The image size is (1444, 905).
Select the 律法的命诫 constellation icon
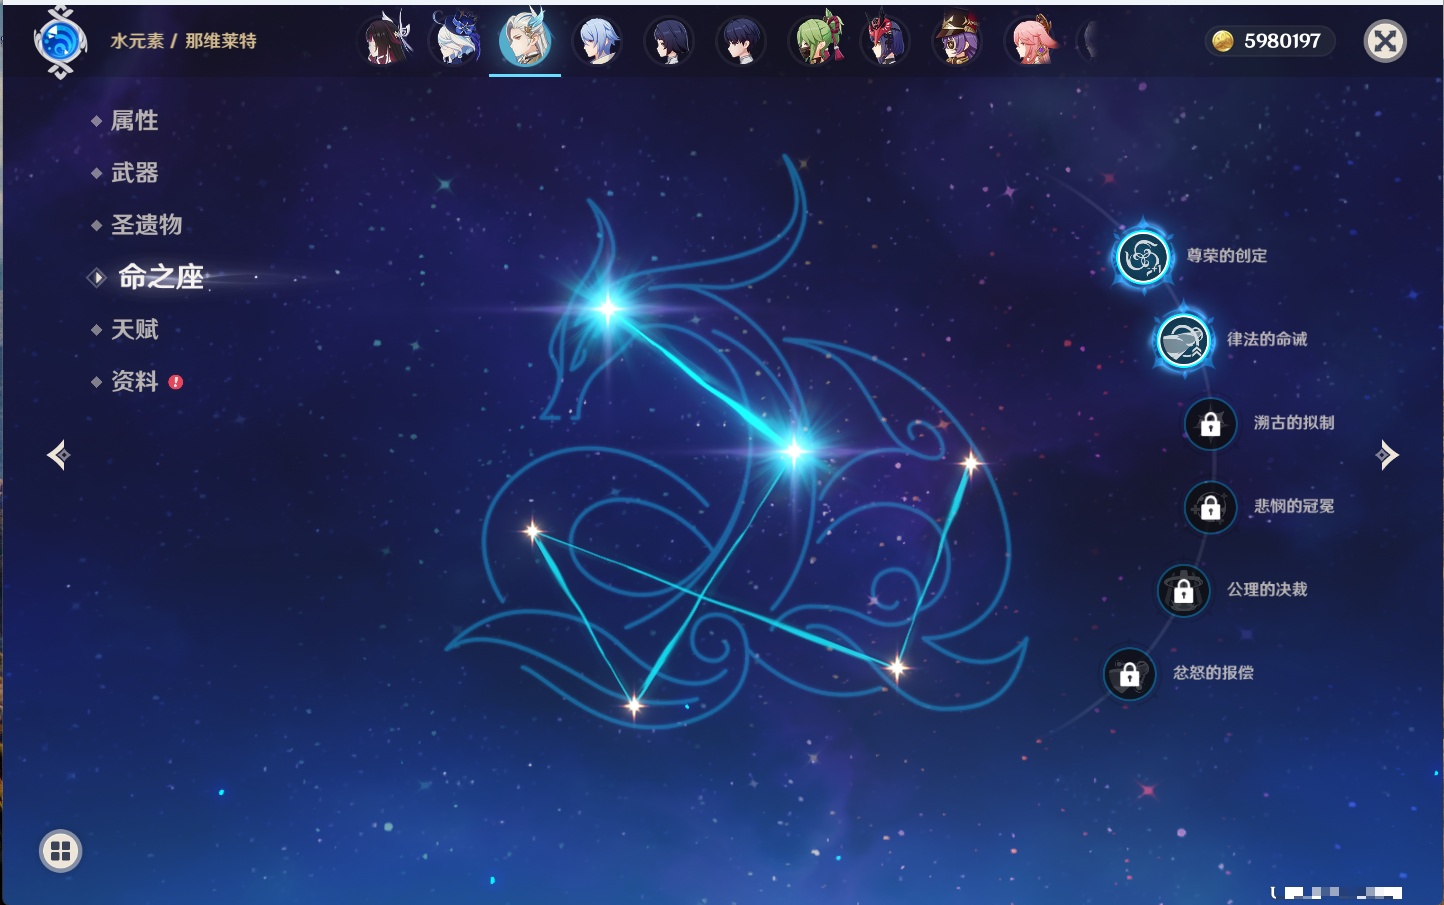click(1183, 340)
